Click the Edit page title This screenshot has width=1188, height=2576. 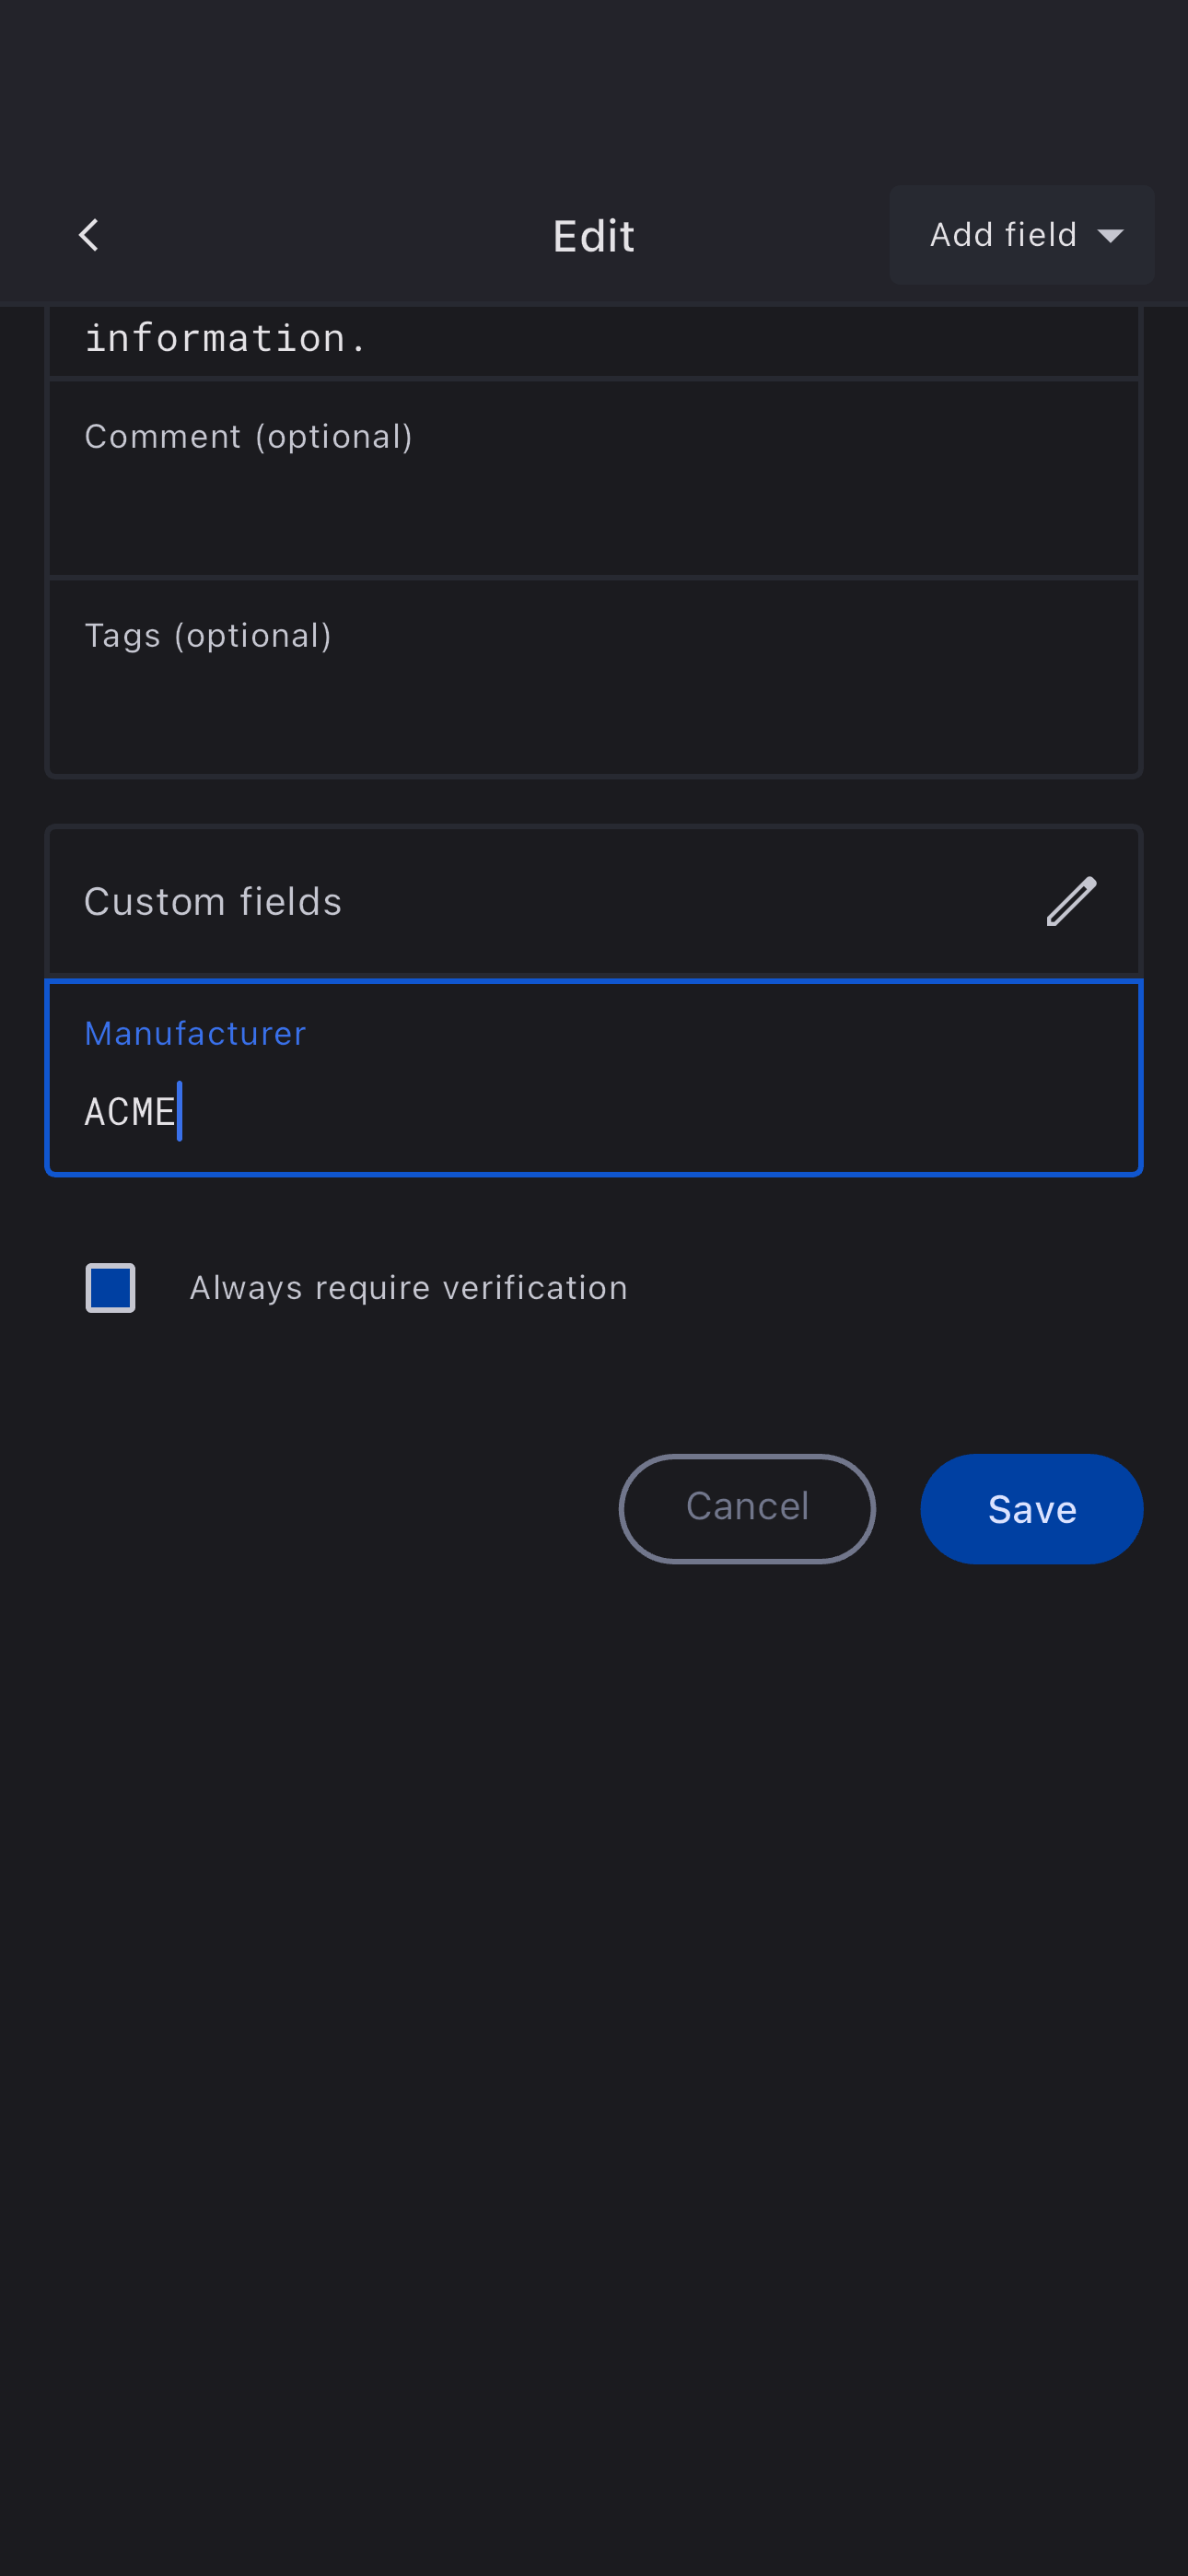[593, 237]
